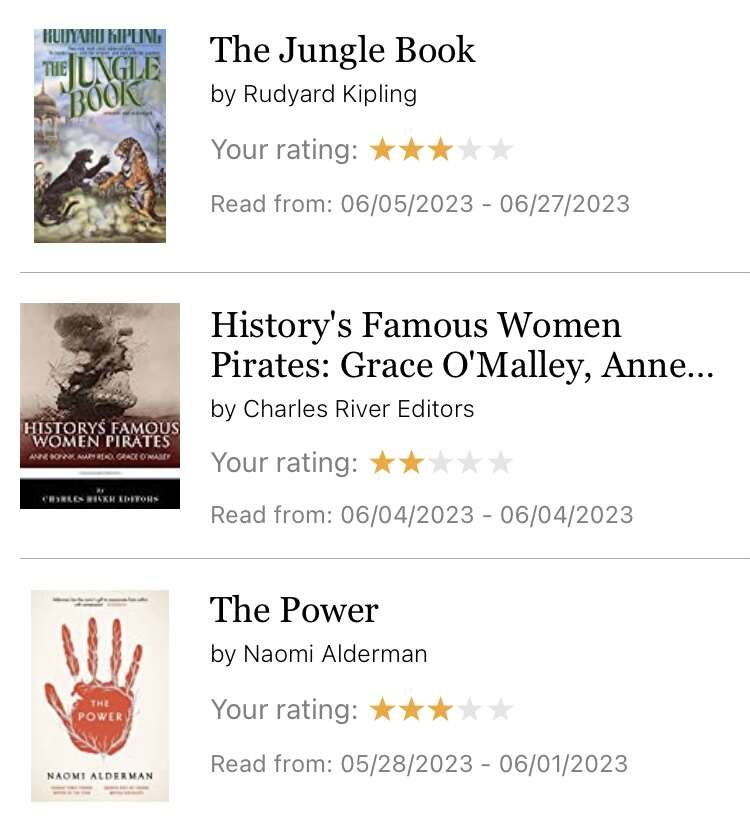Rate The Jungle Book five stars
This screenshot has height=830, width=750.
coord(500,149)
